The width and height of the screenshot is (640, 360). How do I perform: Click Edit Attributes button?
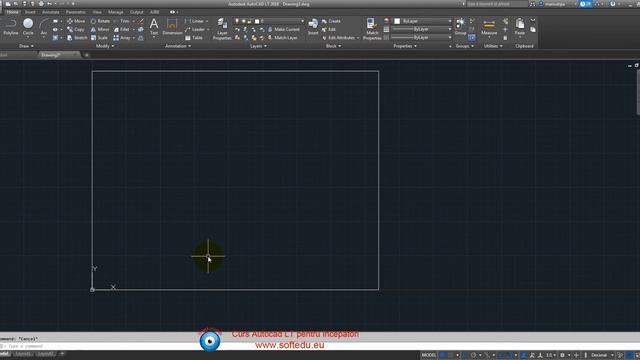pyautogui.click(x=339, y=38)
